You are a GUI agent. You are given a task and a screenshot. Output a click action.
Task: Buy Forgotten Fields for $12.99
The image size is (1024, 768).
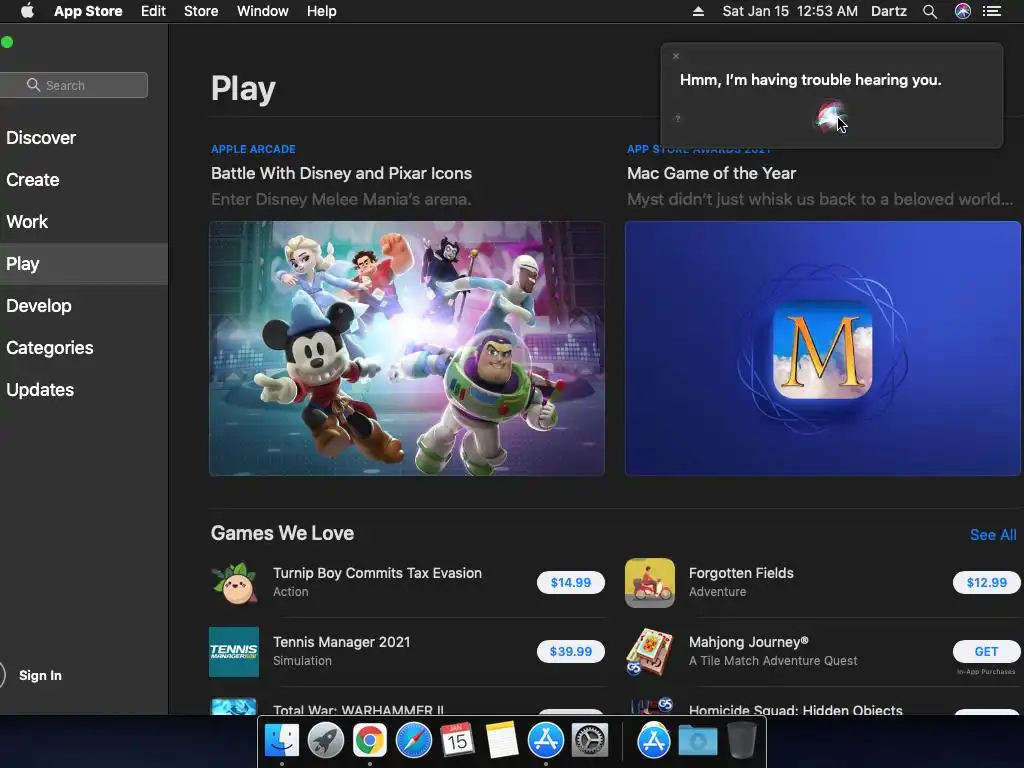(986, 583)
